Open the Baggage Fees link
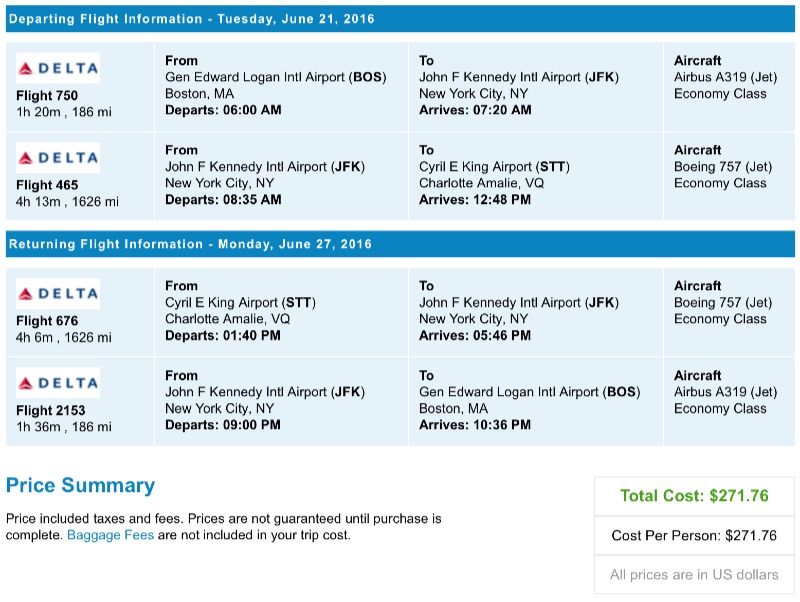The image size is (800, 602). pyautogui.click(x=110, y=535)
